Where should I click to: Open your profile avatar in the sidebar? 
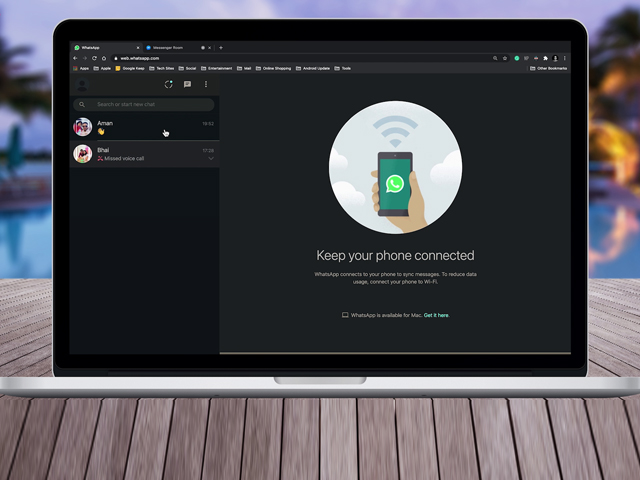click(82, 85)
